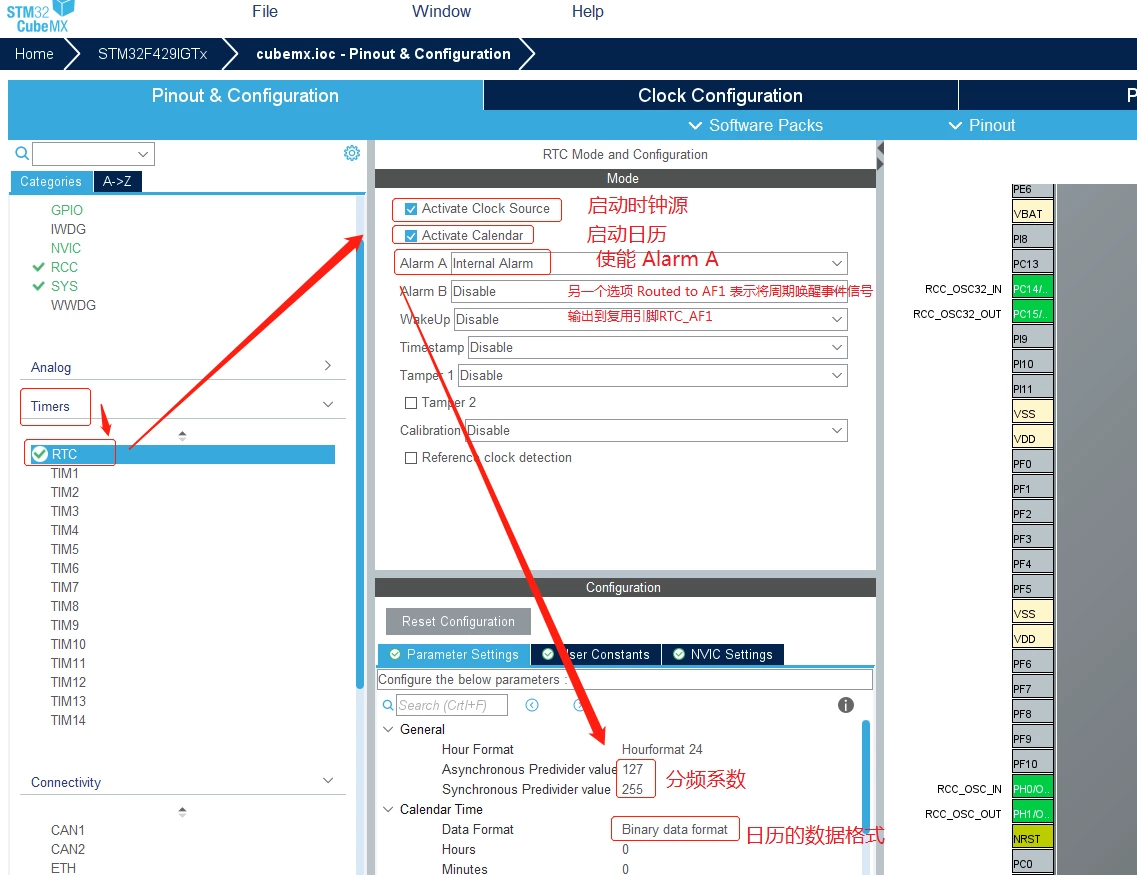Enable Reference clock detection checkbox

(x=410, y=457)
